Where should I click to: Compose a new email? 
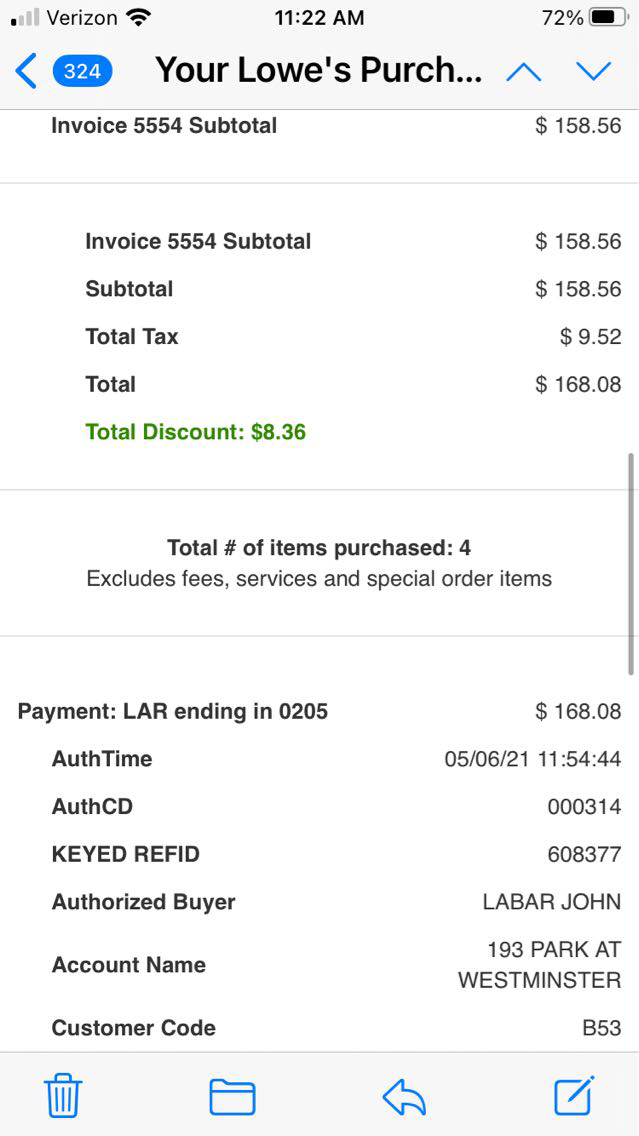pos(575,1096)
